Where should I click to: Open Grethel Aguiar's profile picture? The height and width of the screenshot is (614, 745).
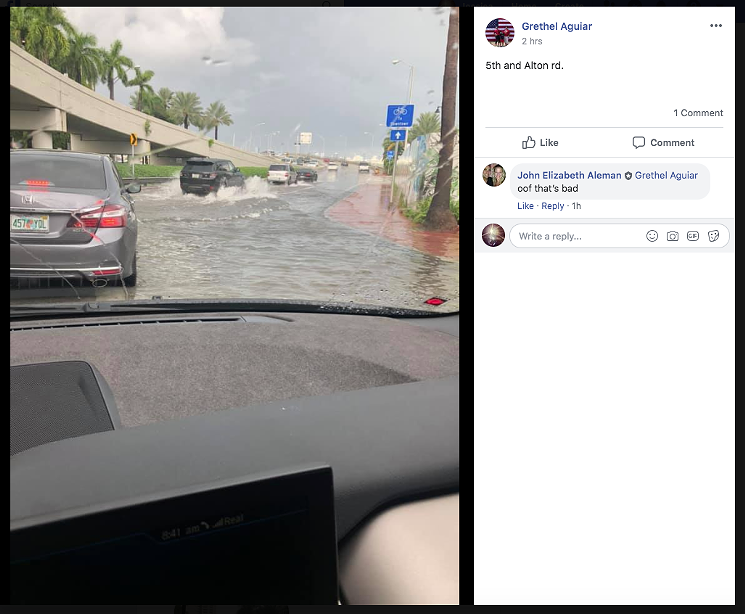[x=499, y=32]
